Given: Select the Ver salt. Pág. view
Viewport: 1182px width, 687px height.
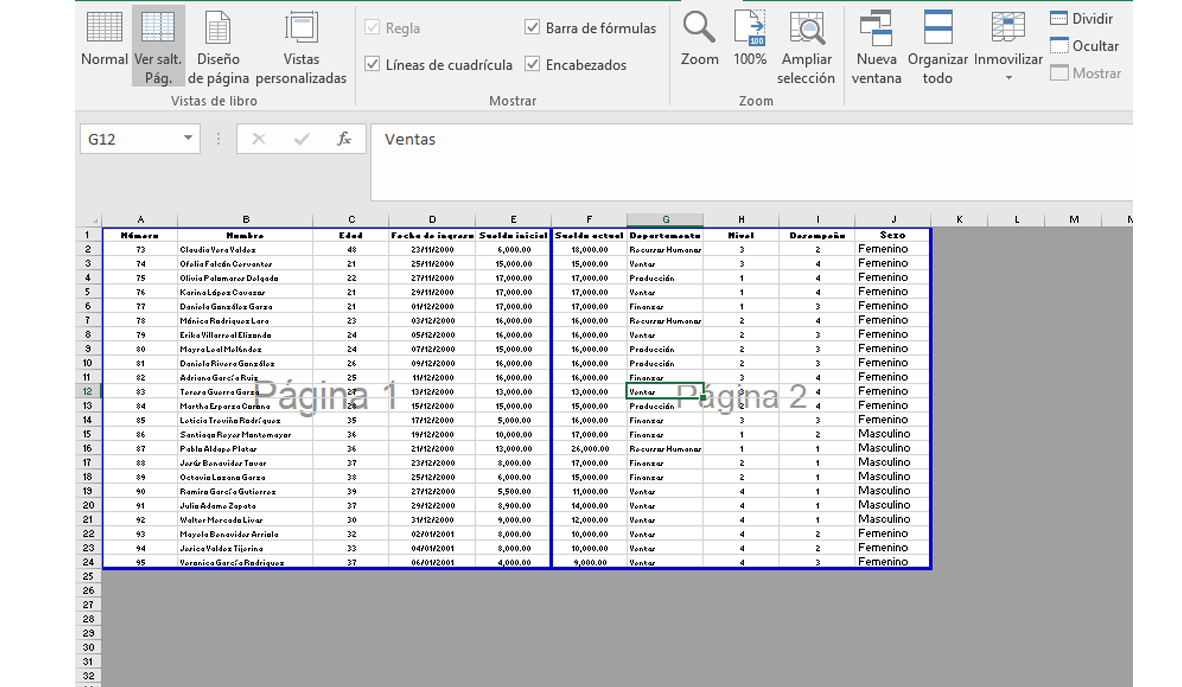Looking at the screenshot, I should 158,45.
